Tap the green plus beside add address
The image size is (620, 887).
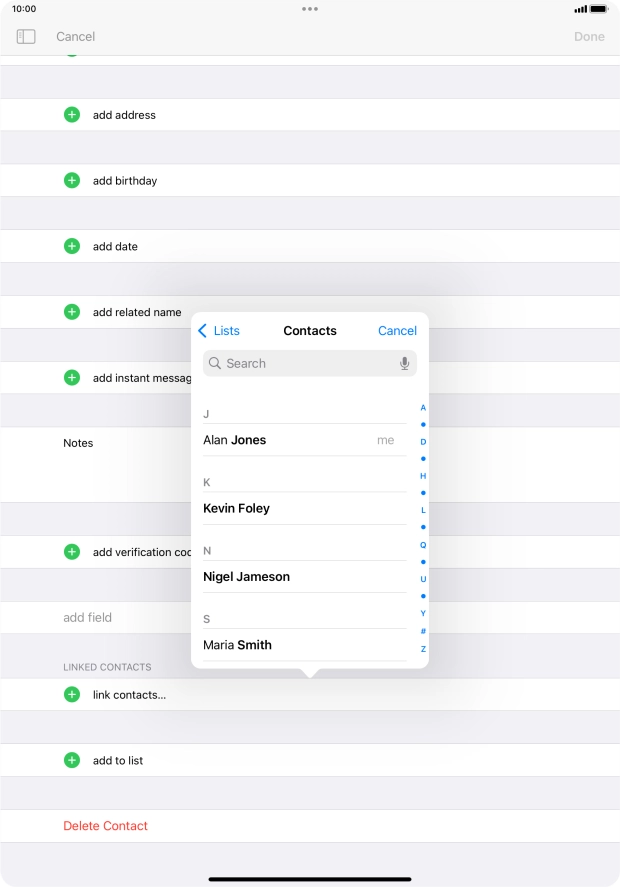point(72,115)
